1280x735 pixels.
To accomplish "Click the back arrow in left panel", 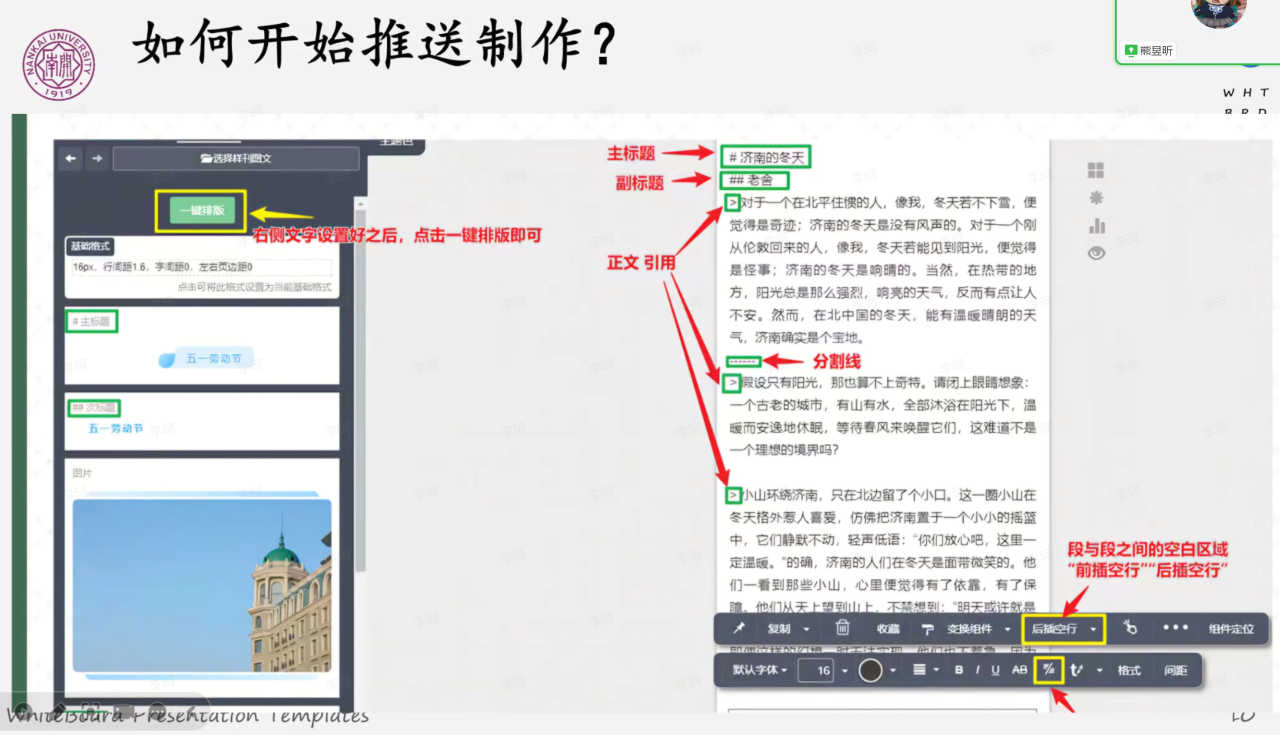I will point(71,158).
